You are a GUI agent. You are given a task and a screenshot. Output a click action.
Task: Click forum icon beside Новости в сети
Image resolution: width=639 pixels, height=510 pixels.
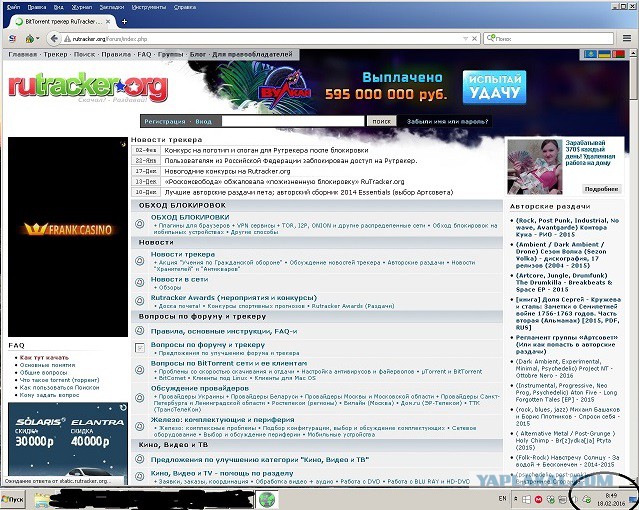point(140,283)
